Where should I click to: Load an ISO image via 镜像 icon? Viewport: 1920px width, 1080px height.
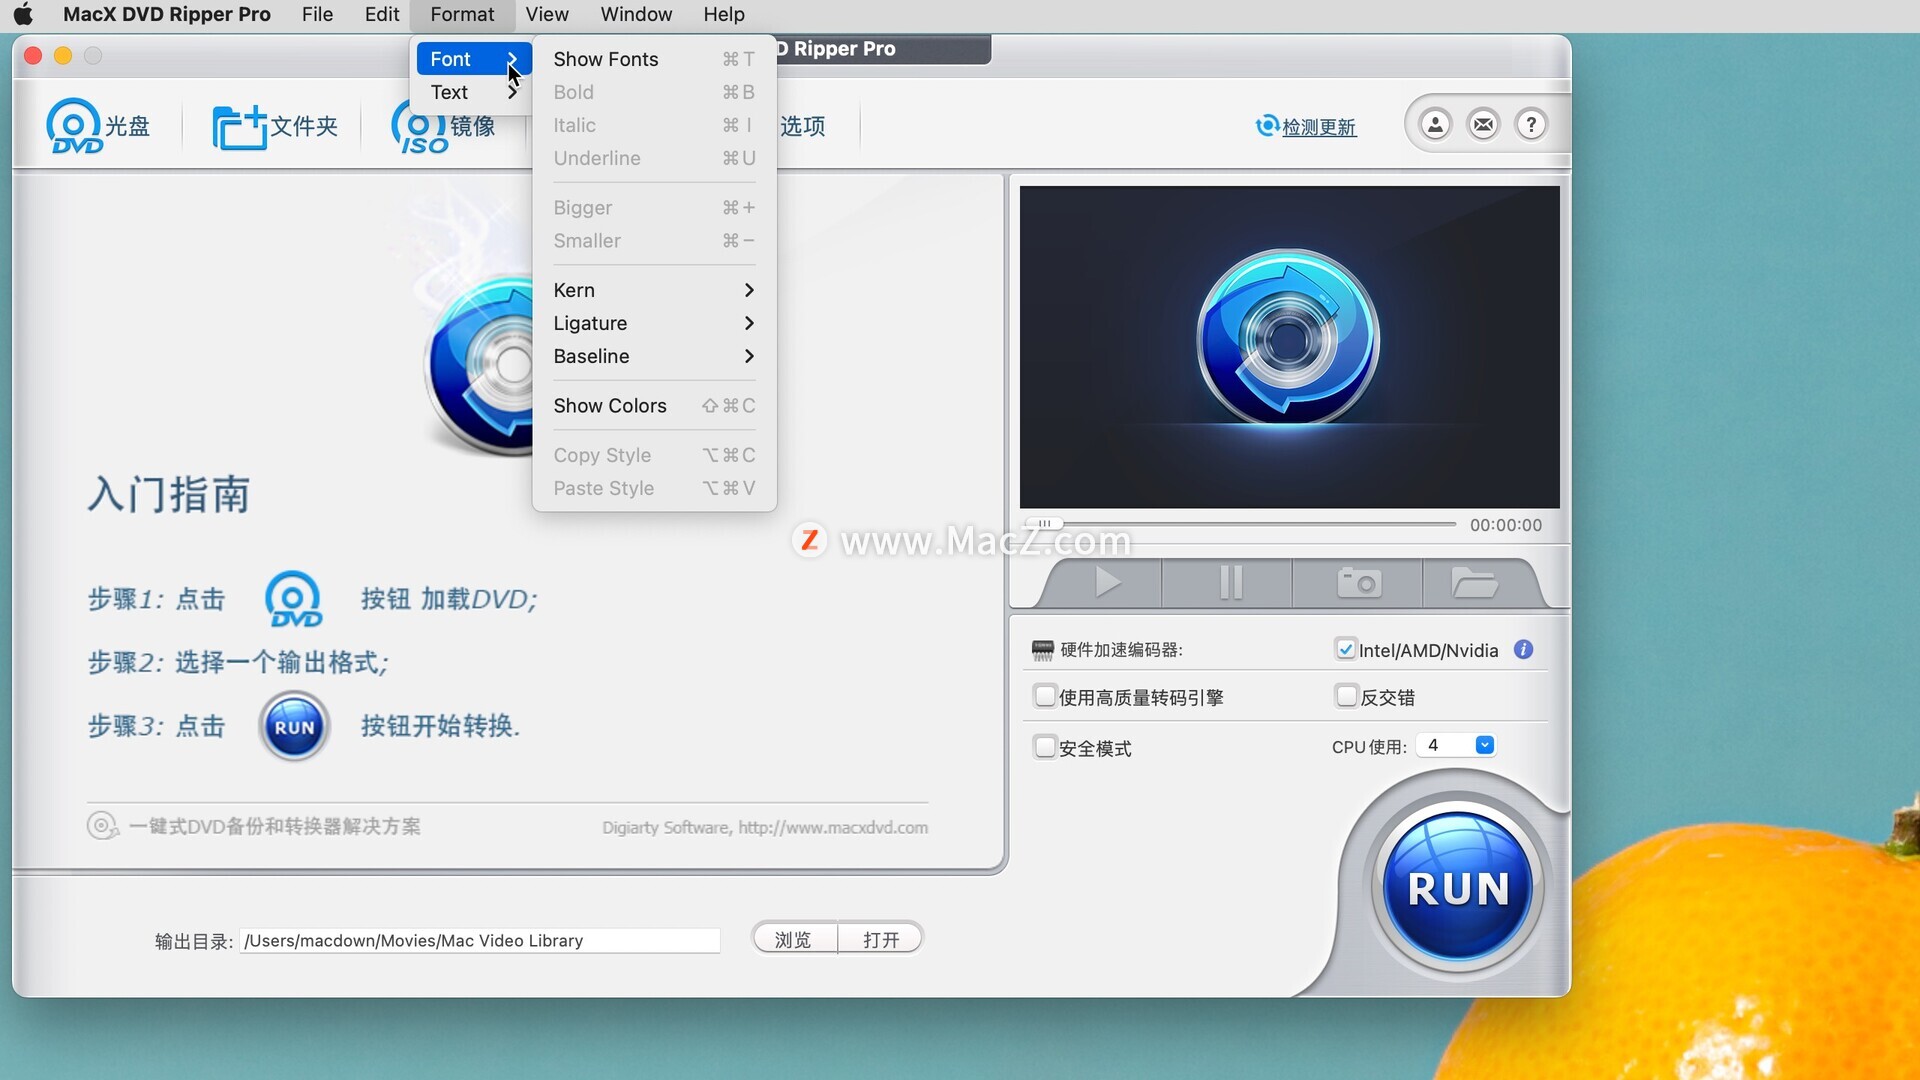pos(444,126)
